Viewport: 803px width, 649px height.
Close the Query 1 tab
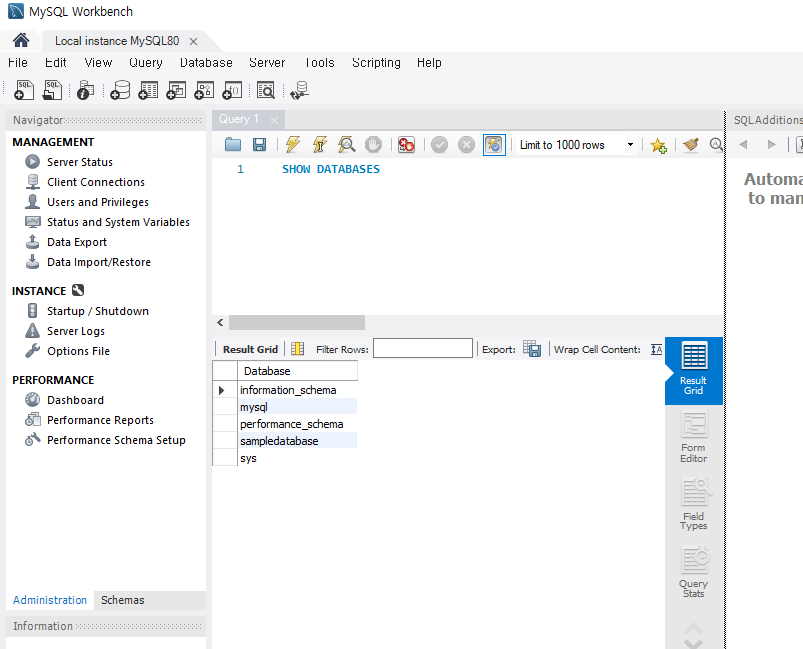click(274, 120)
